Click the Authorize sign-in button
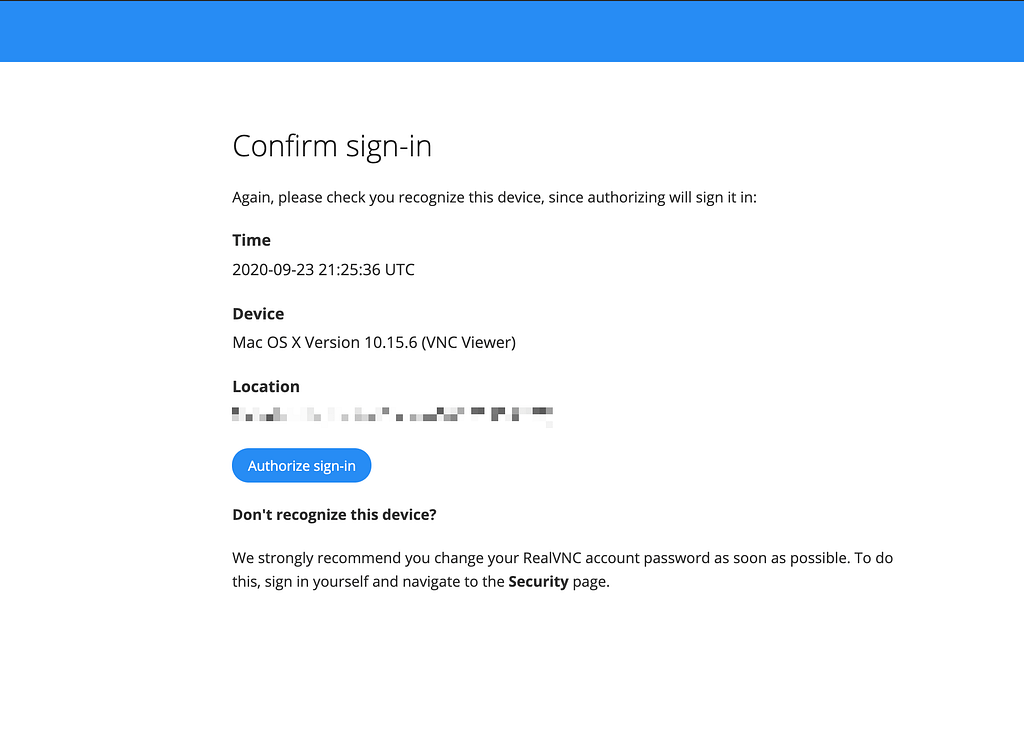Screen dimensions: 1024x747 click(x=301, y=466)
